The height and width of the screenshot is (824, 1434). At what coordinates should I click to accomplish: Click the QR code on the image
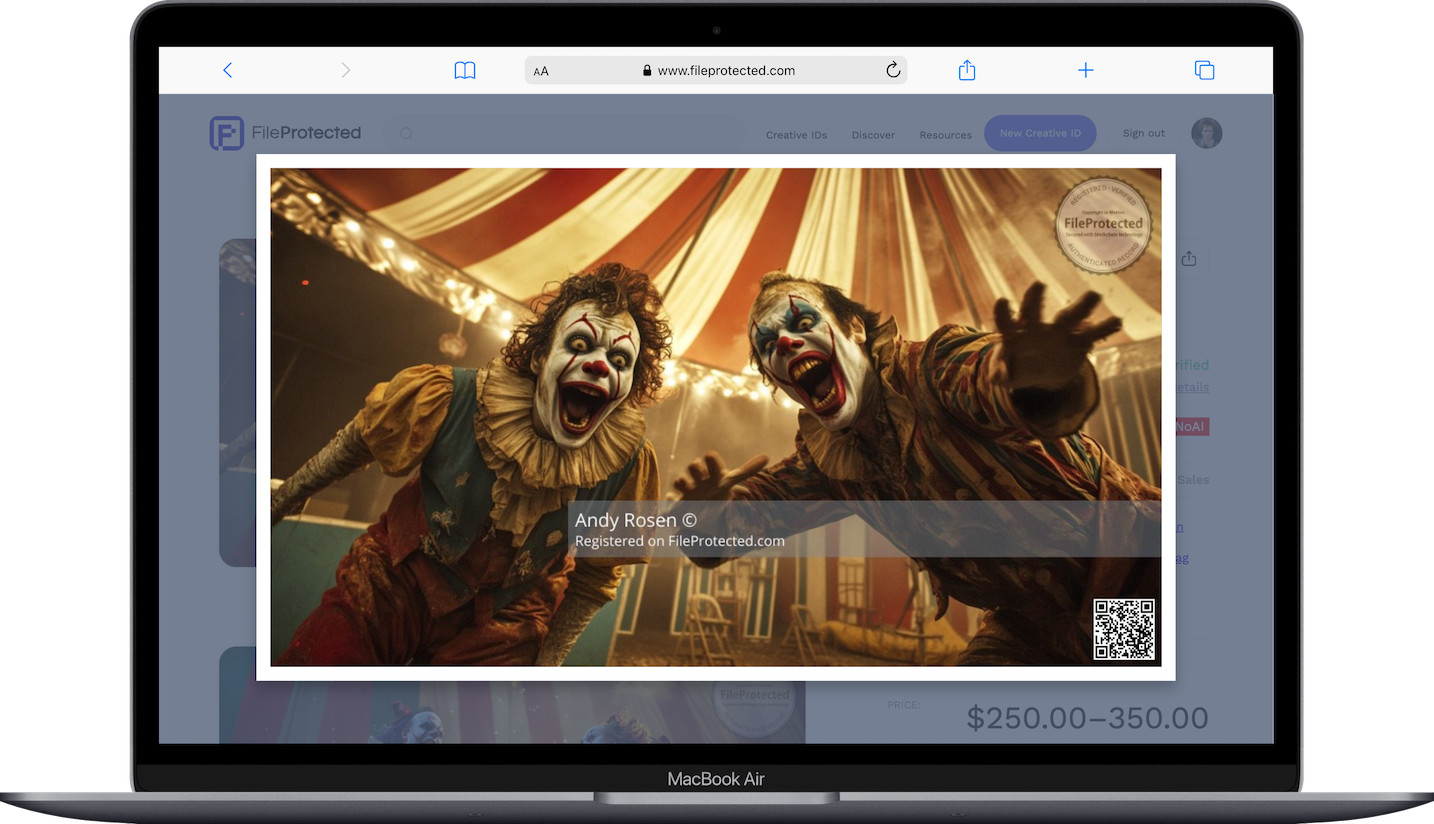[x=1124, y=629]
